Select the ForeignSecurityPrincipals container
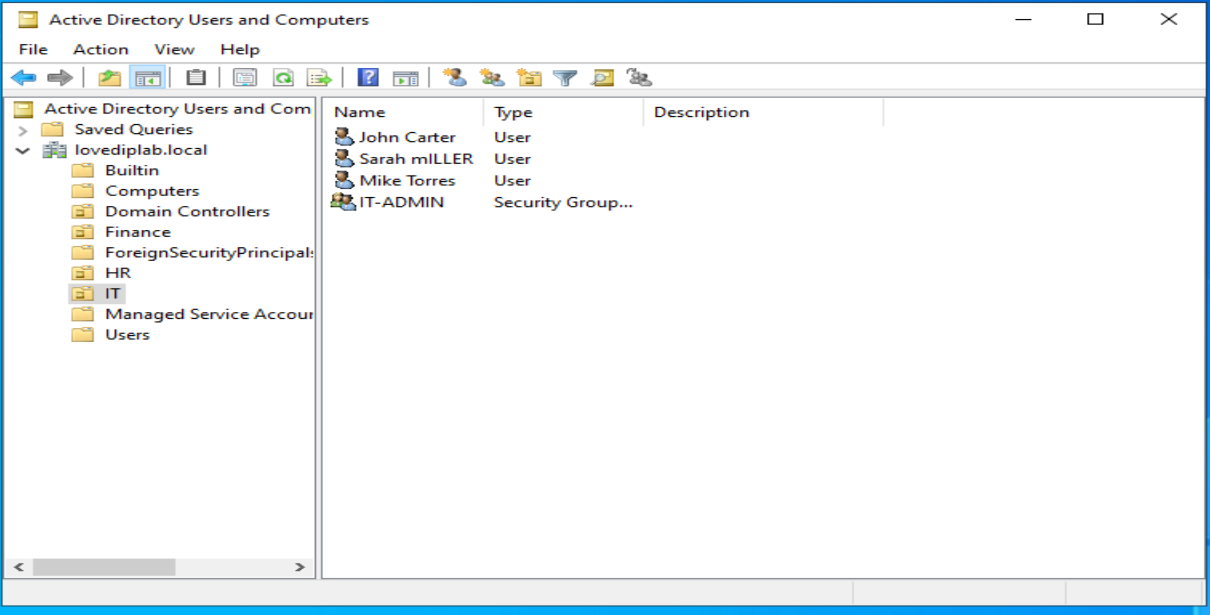Viewport: 1210px width, 615px height. pos(209,252)
